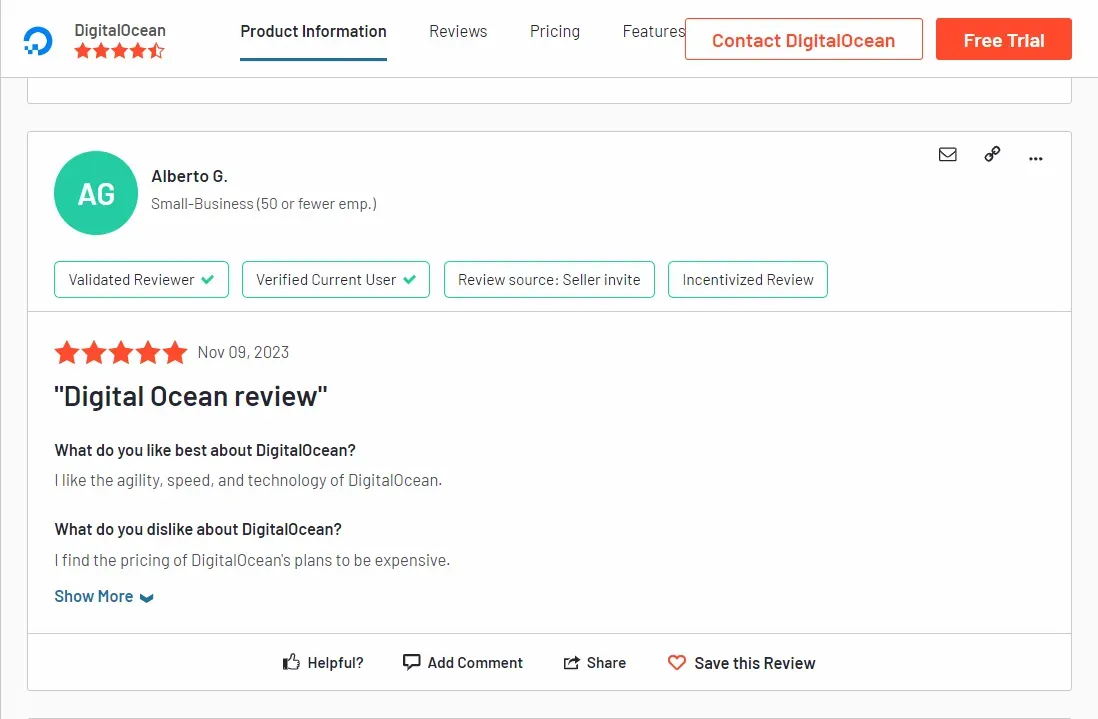
Task: Select the Add Comment speech bubble icon
Action: click(x=412, y=661)
